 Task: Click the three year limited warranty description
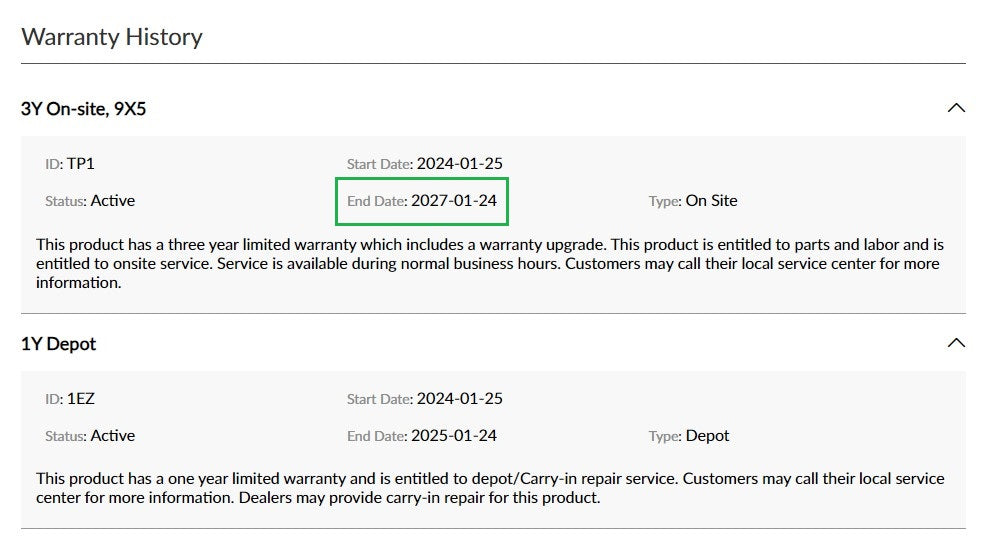tap(490, 263)
